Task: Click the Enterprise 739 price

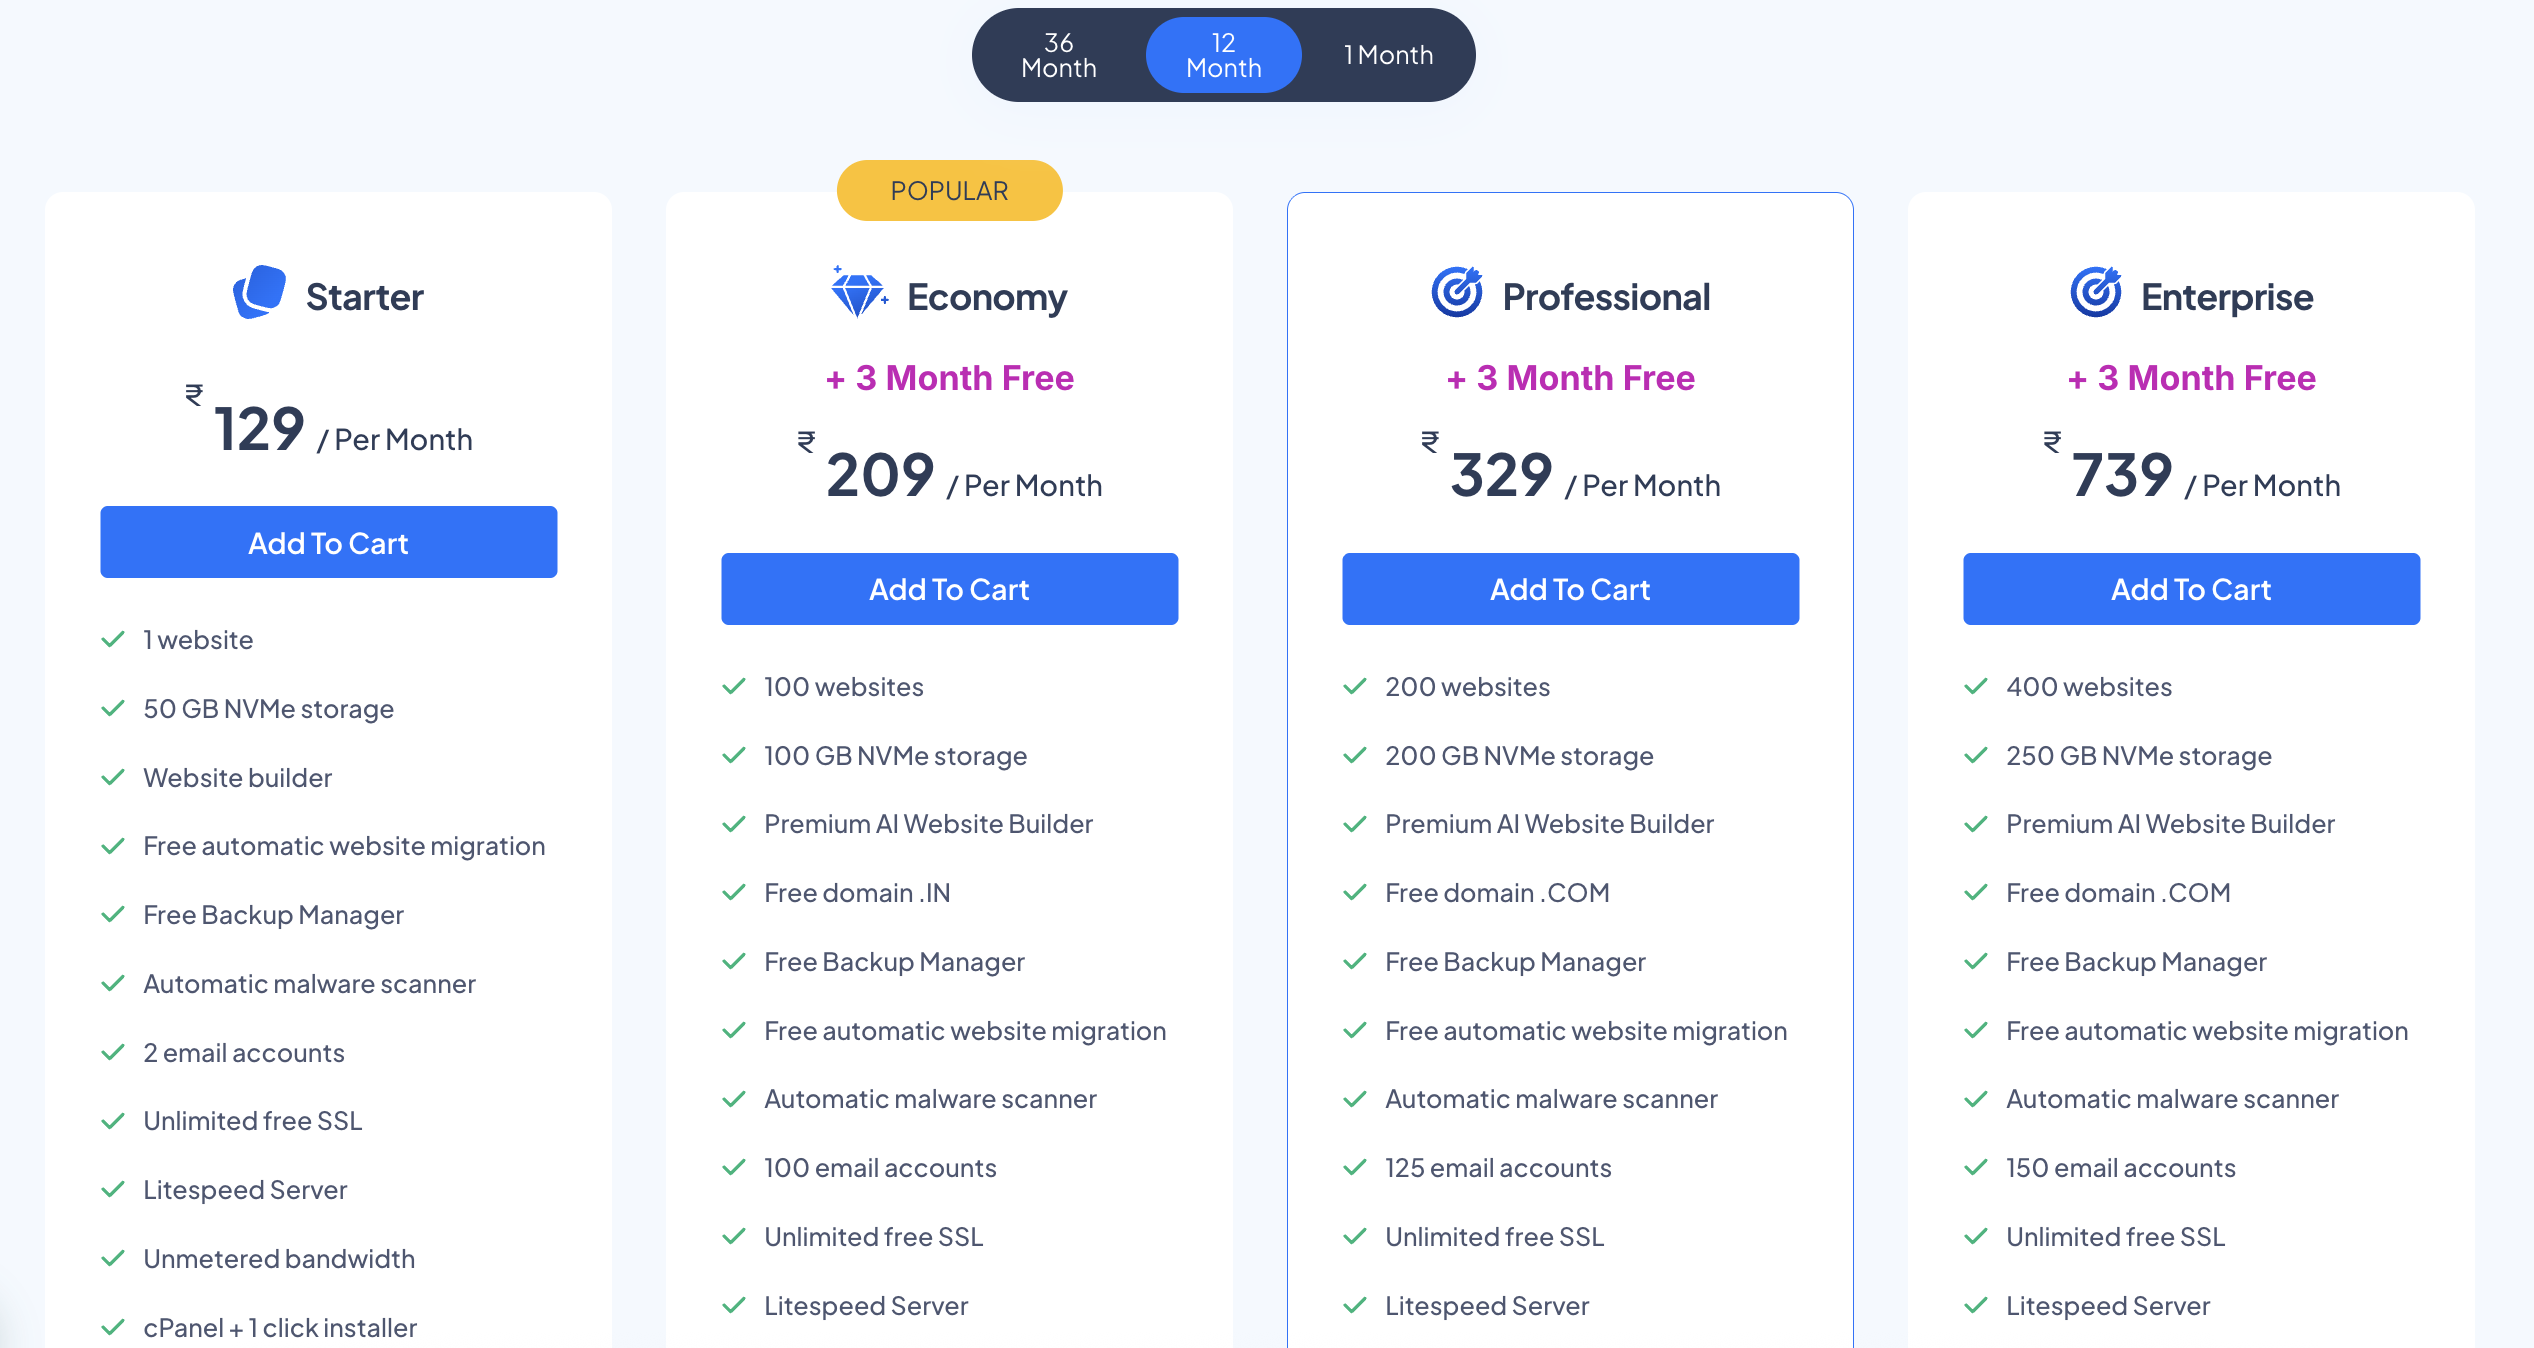Action: pos(2121,475)
